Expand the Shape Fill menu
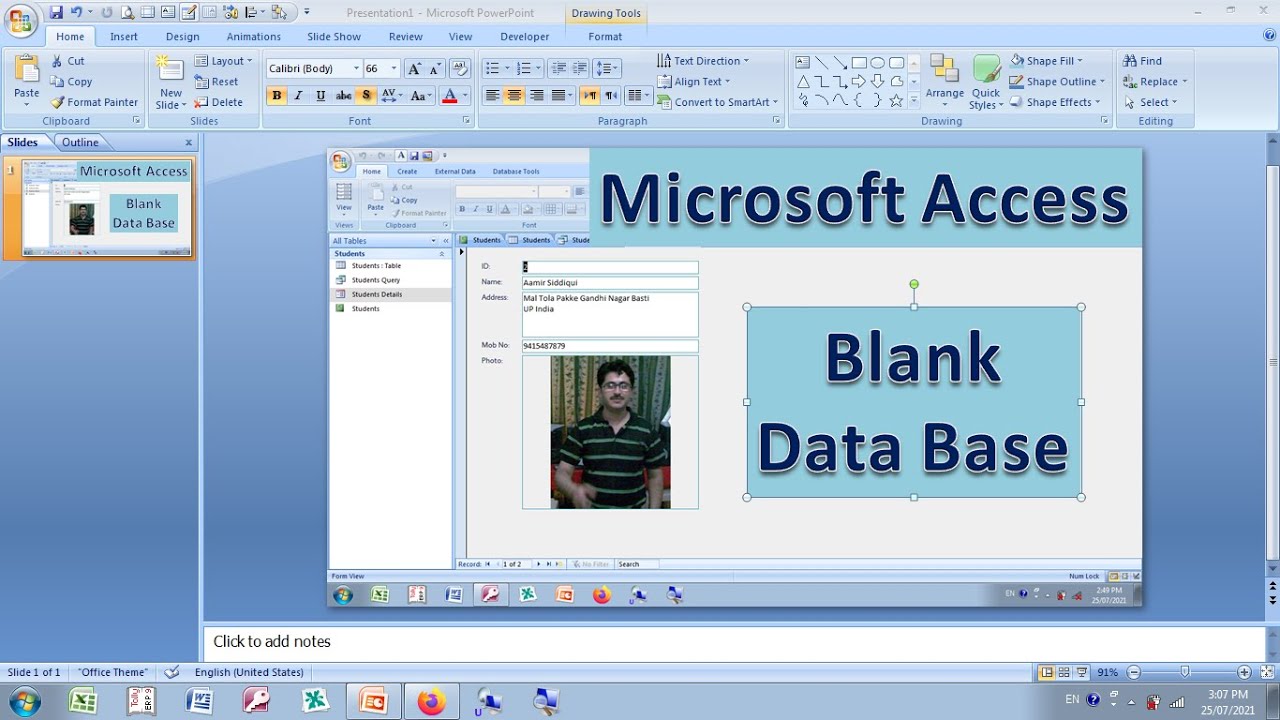 click(1046, 61)
